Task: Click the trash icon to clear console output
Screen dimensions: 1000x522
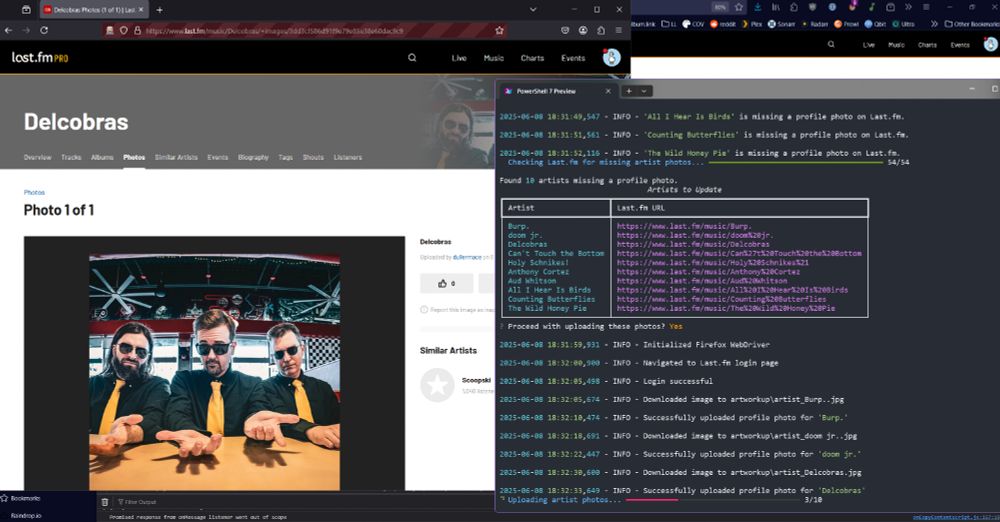Action: pyautogui.click(x=105, y=502)
